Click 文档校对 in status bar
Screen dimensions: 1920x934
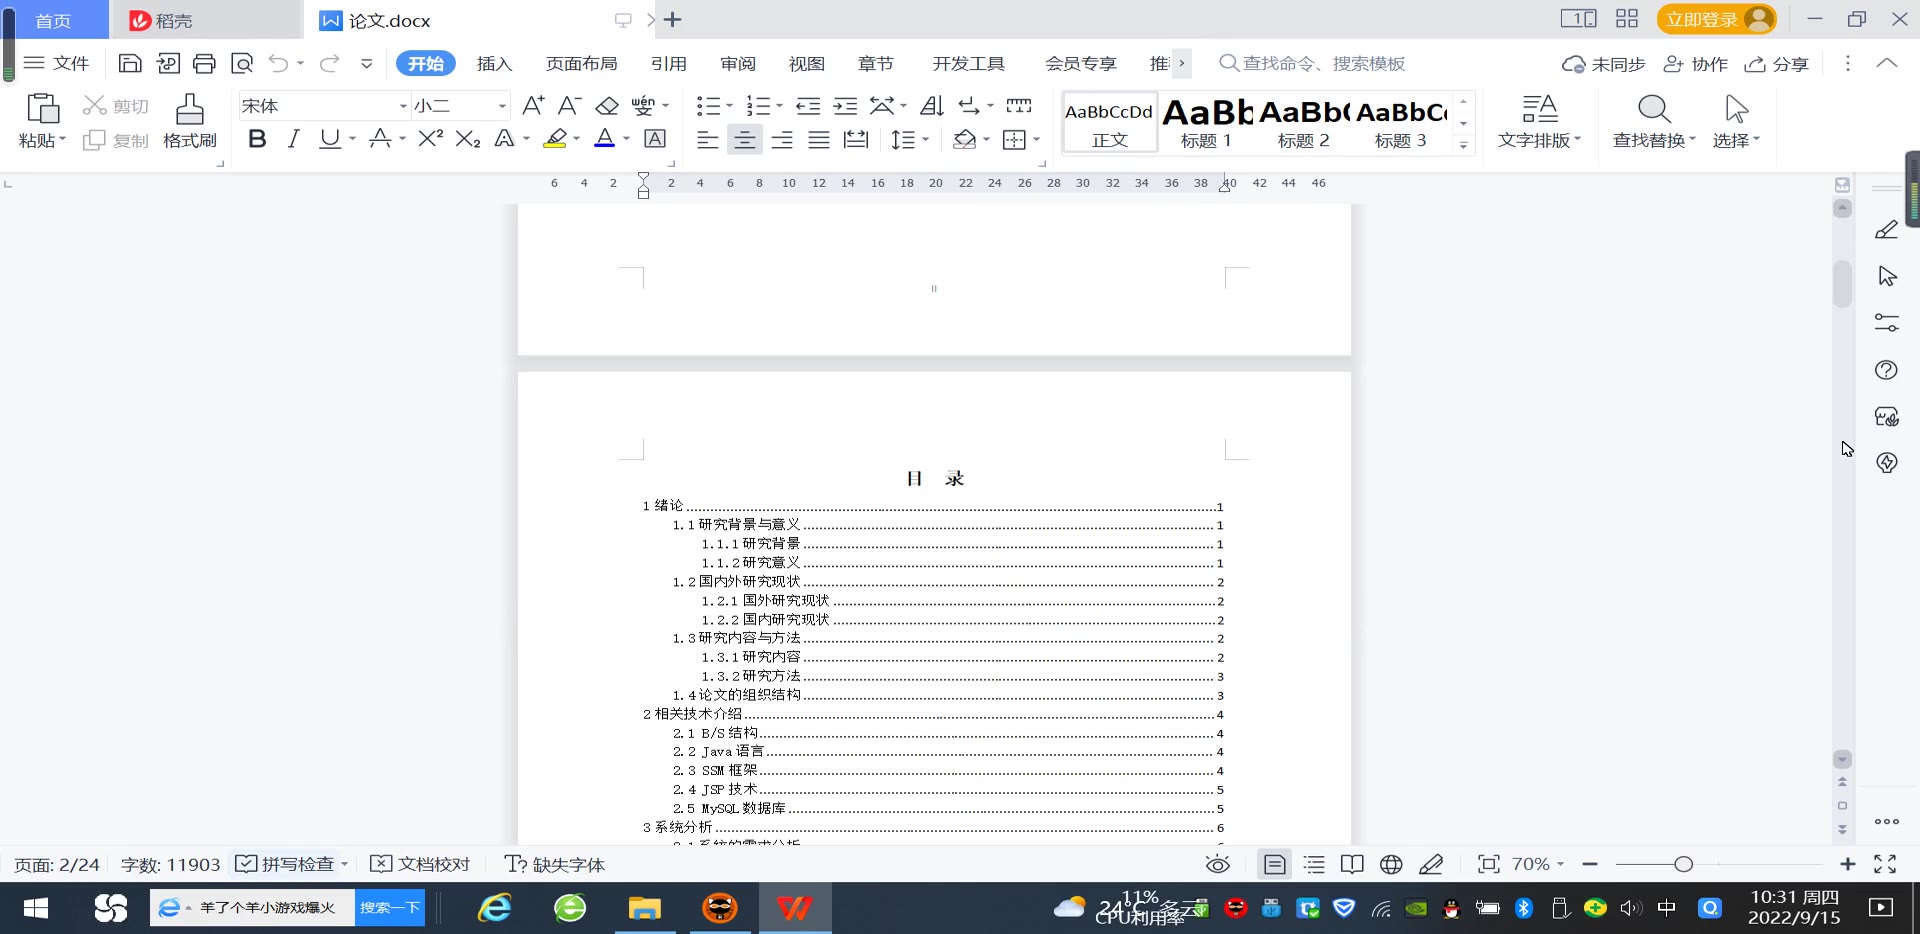420,864
